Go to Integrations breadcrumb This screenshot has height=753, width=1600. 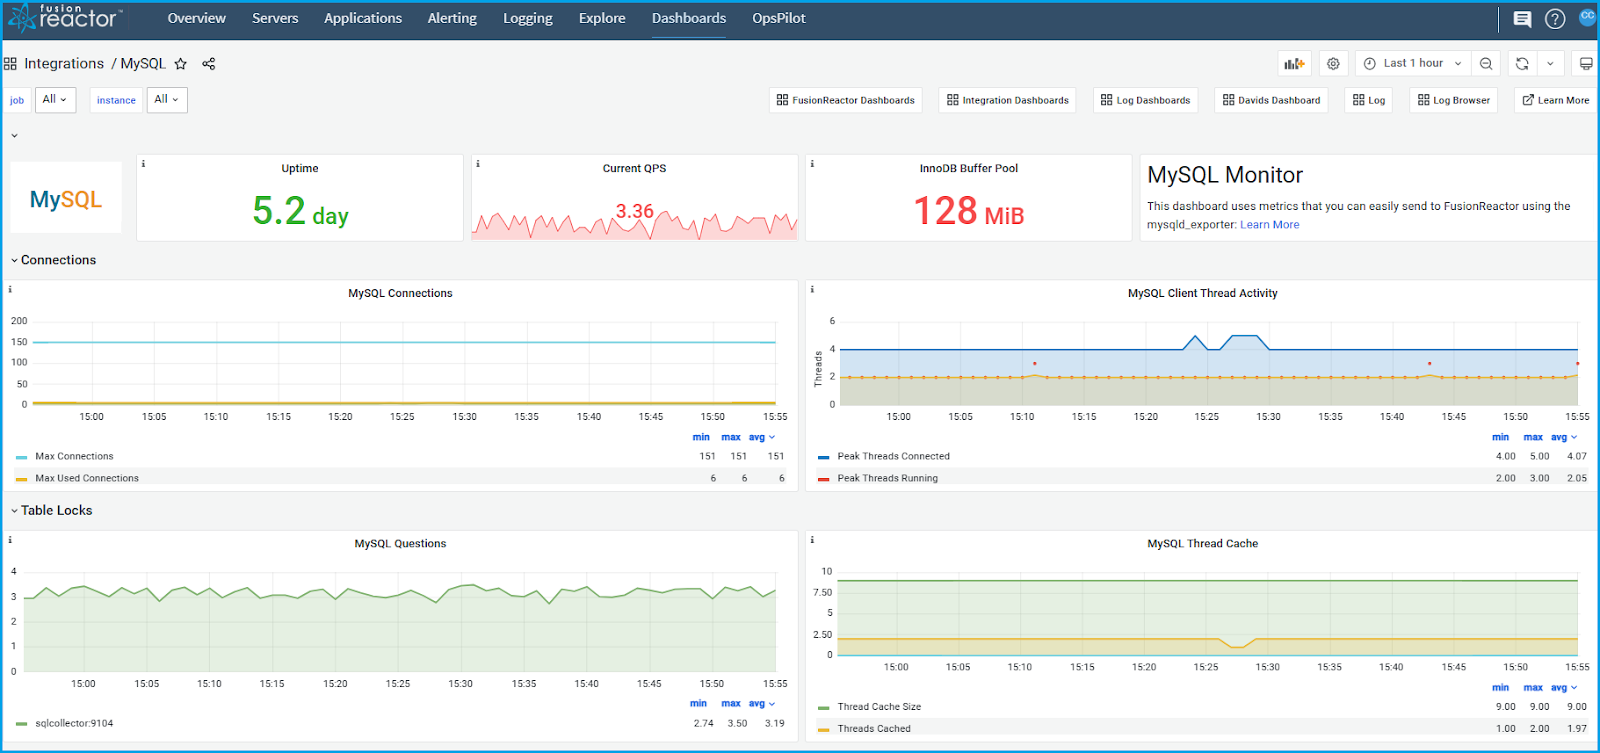coord(64,64)
